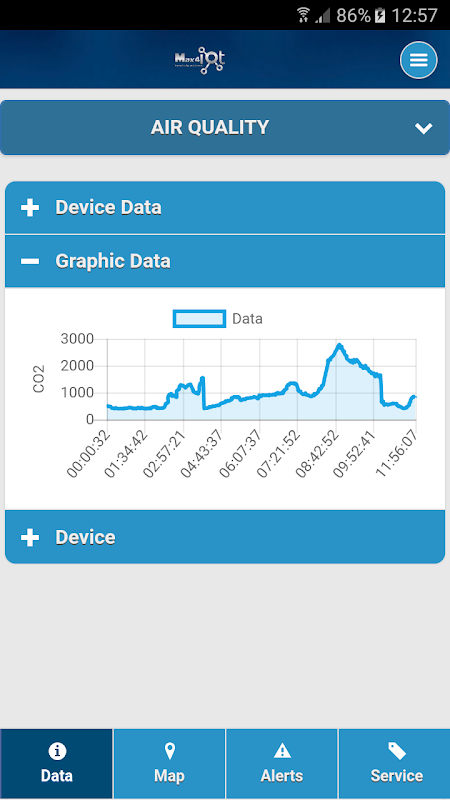
Task: Tap the Service tab tag icon
Action: (396, 751)
